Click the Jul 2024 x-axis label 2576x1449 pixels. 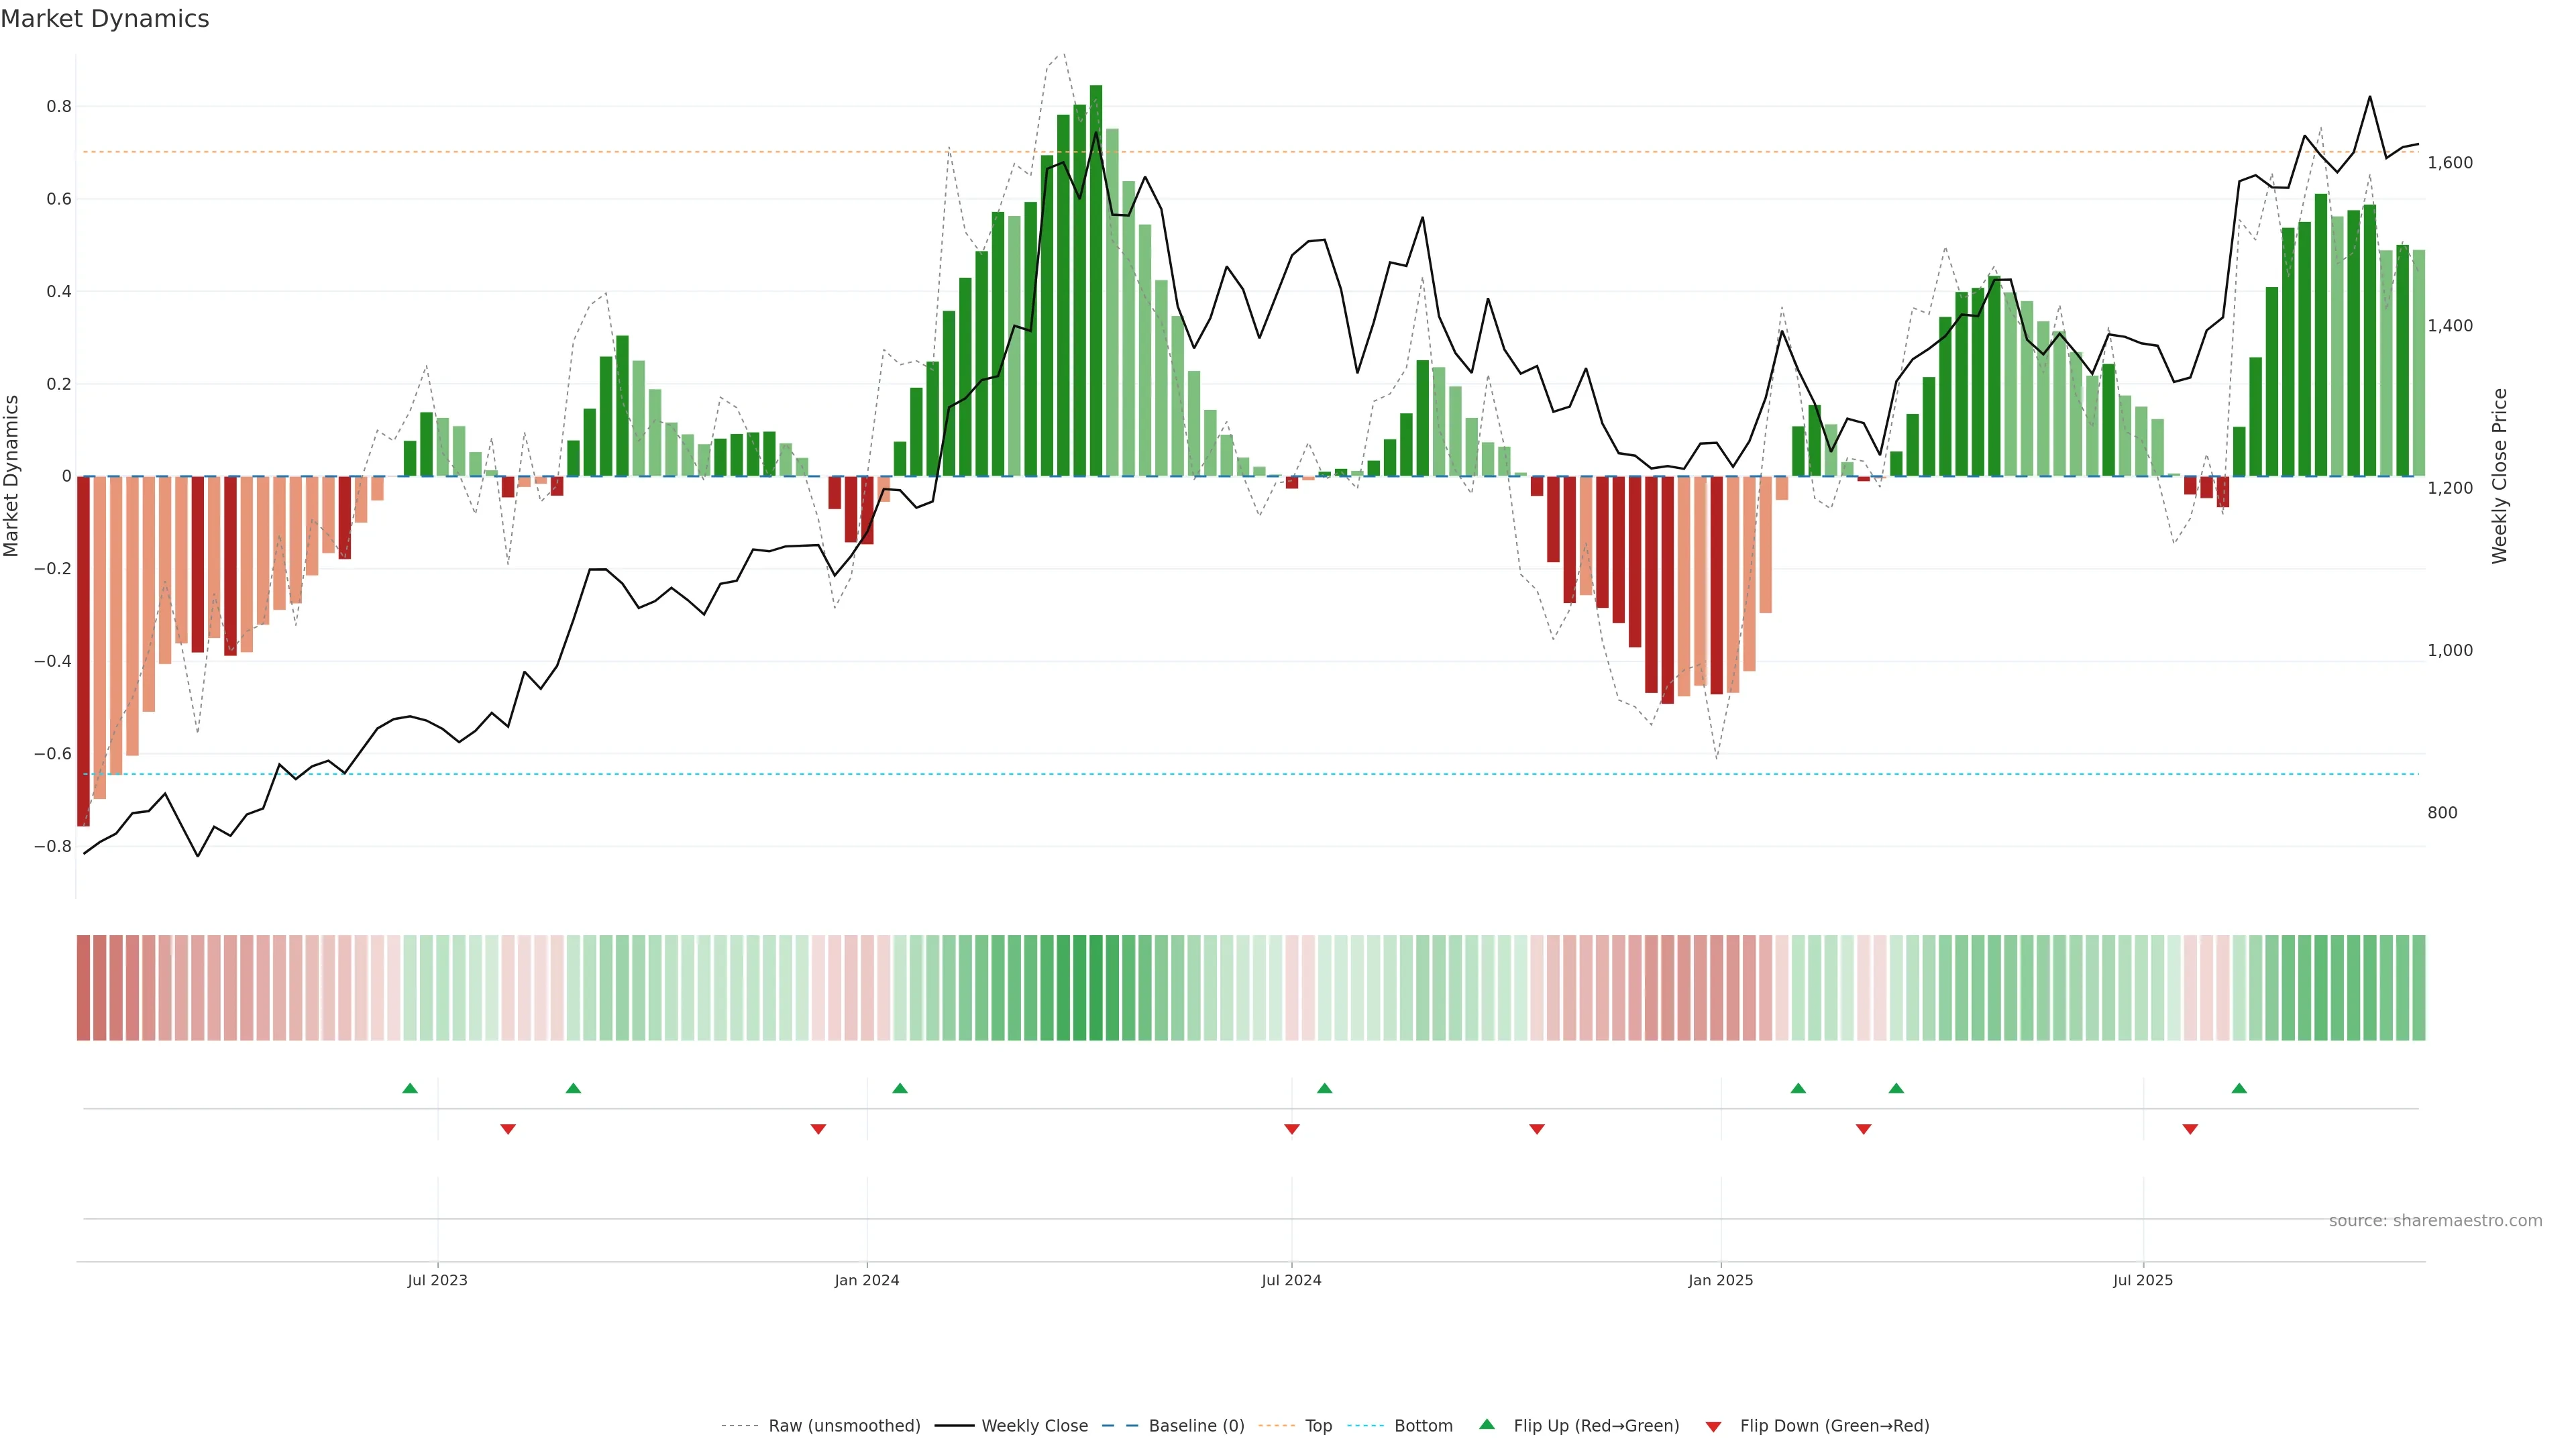1291,1280
